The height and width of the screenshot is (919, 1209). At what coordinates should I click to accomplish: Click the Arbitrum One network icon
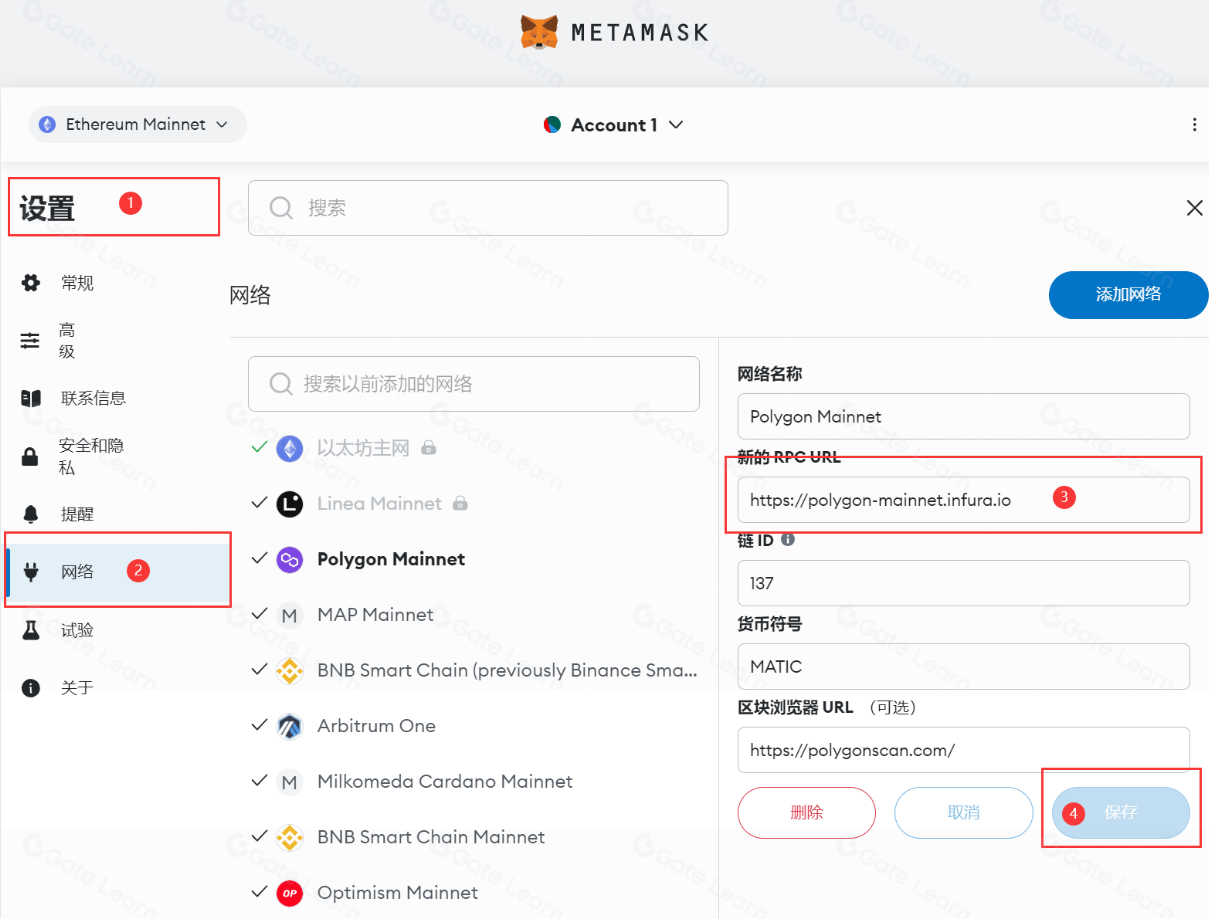(x=290, y=726)
